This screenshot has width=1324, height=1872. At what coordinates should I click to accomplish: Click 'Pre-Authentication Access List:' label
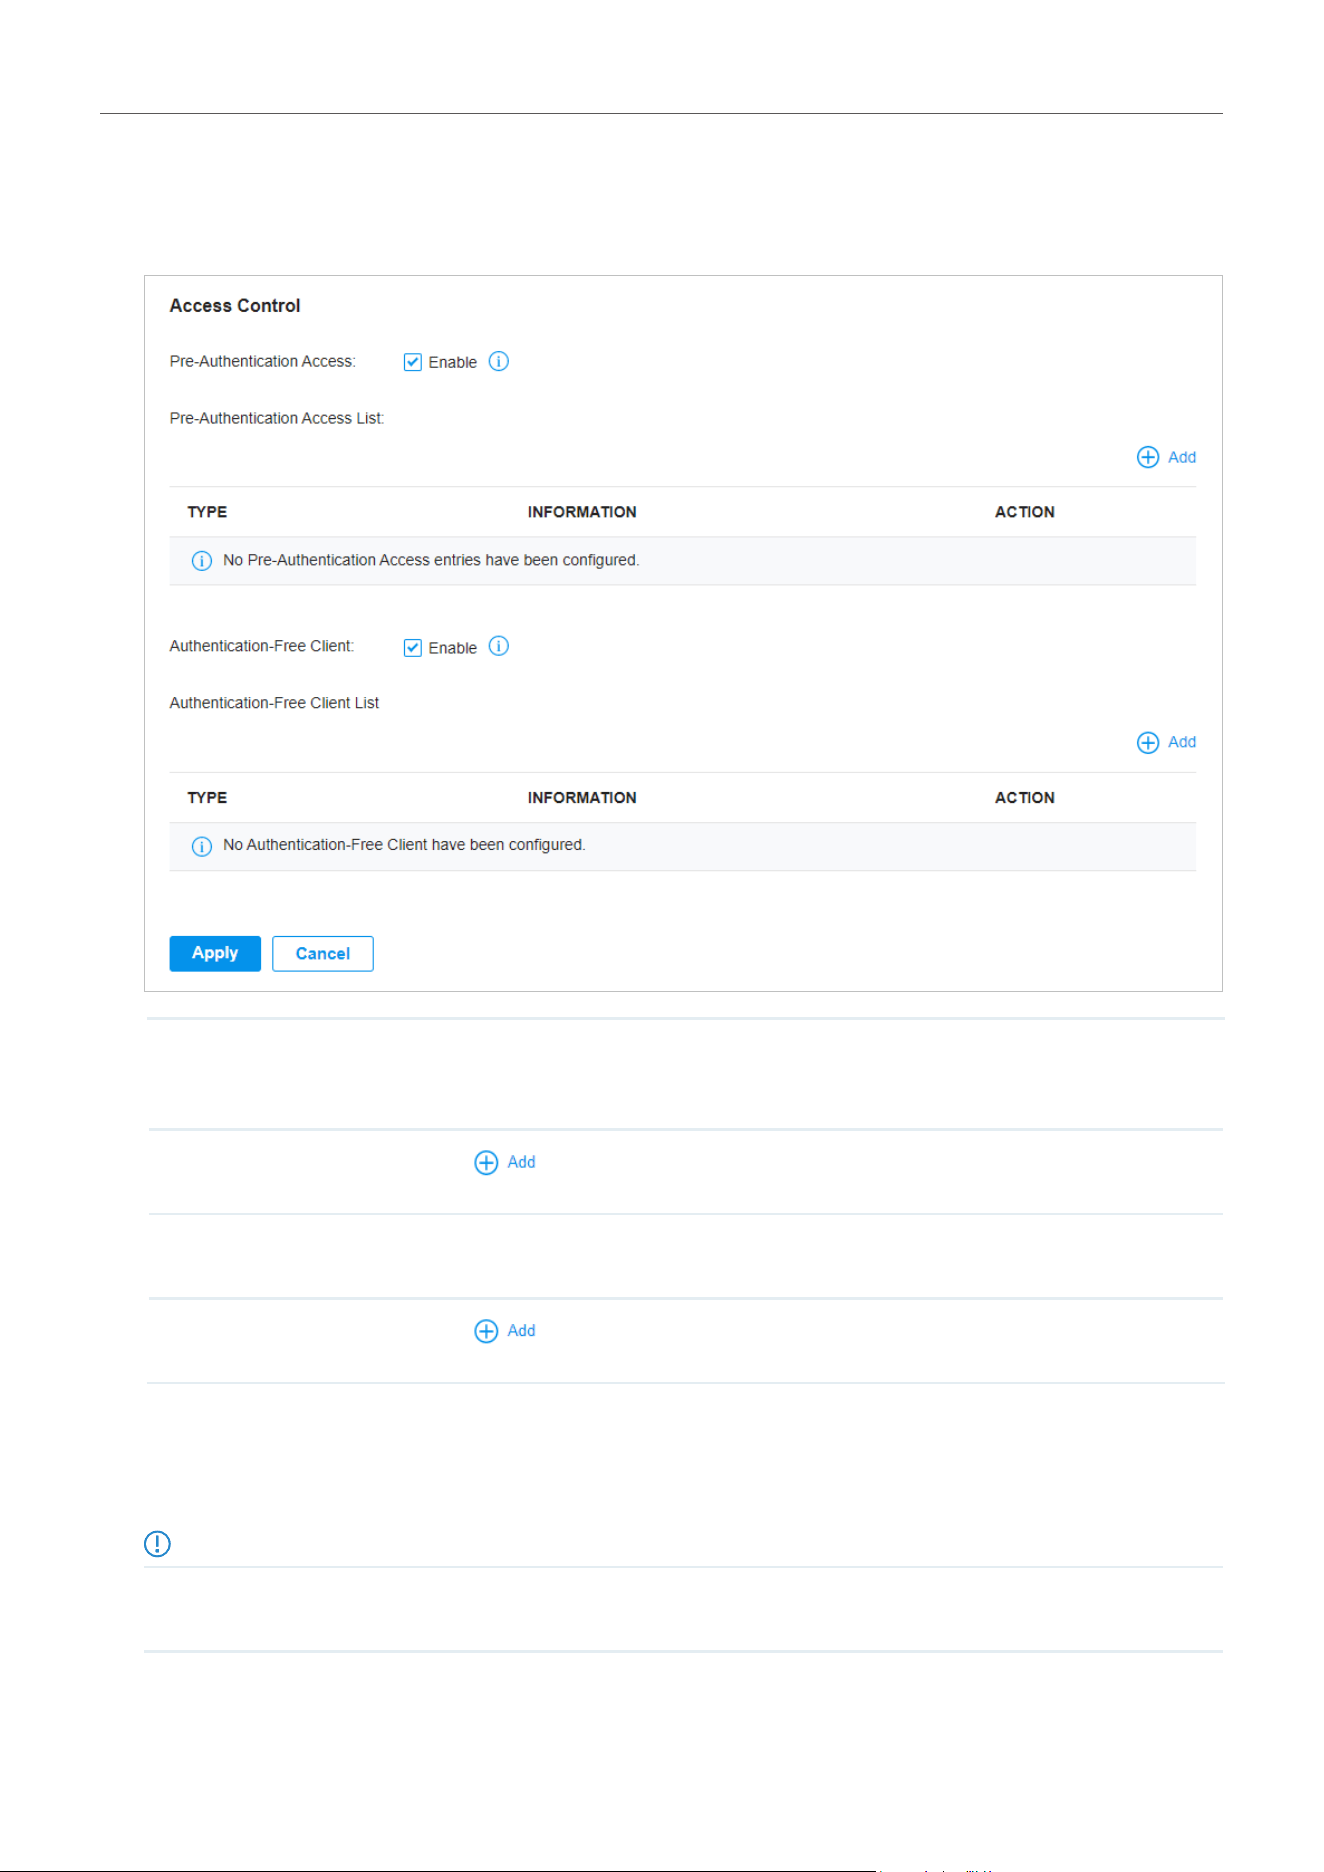[277, 418]
